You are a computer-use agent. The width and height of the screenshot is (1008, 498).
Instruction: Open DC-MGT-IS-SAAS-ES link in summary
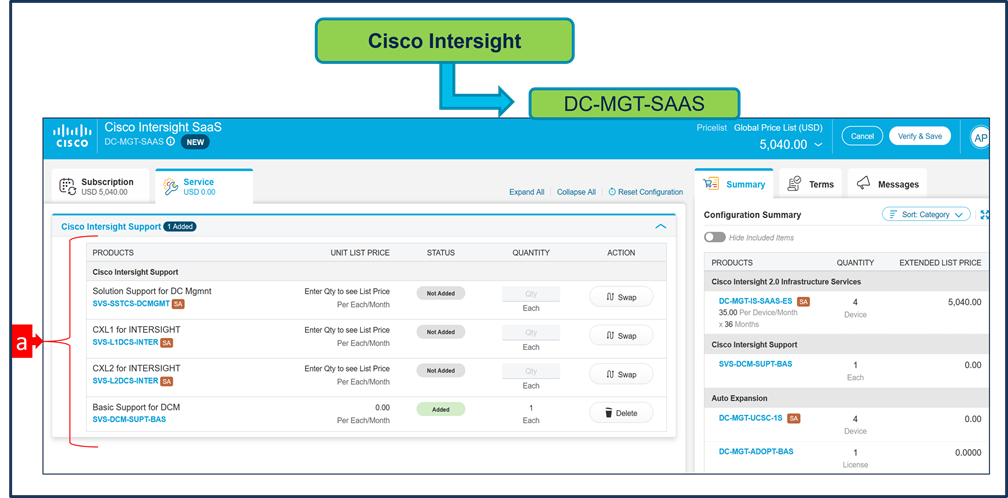tap(756, 301)
